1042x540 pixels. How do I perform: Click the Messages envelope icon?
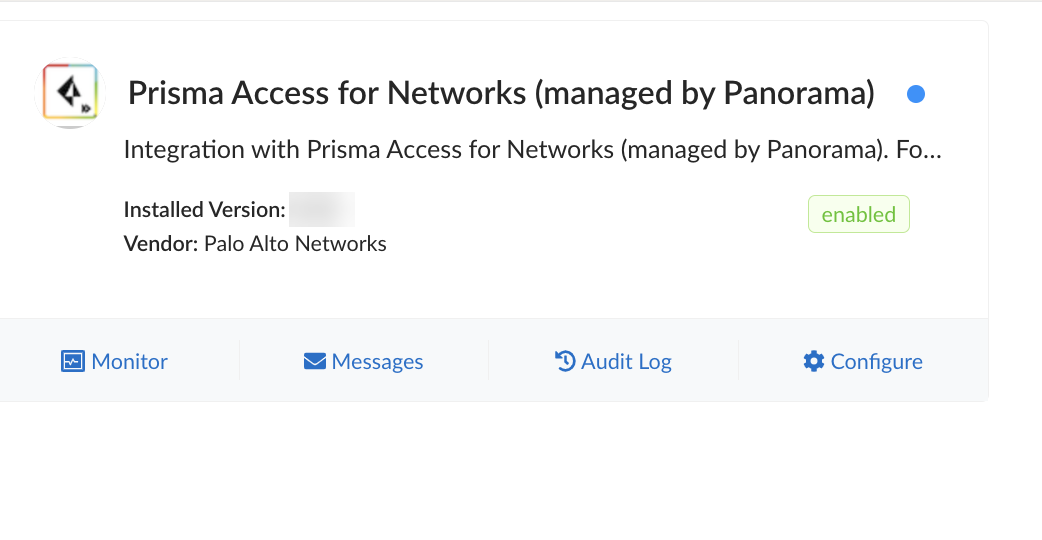click(315, 361)
